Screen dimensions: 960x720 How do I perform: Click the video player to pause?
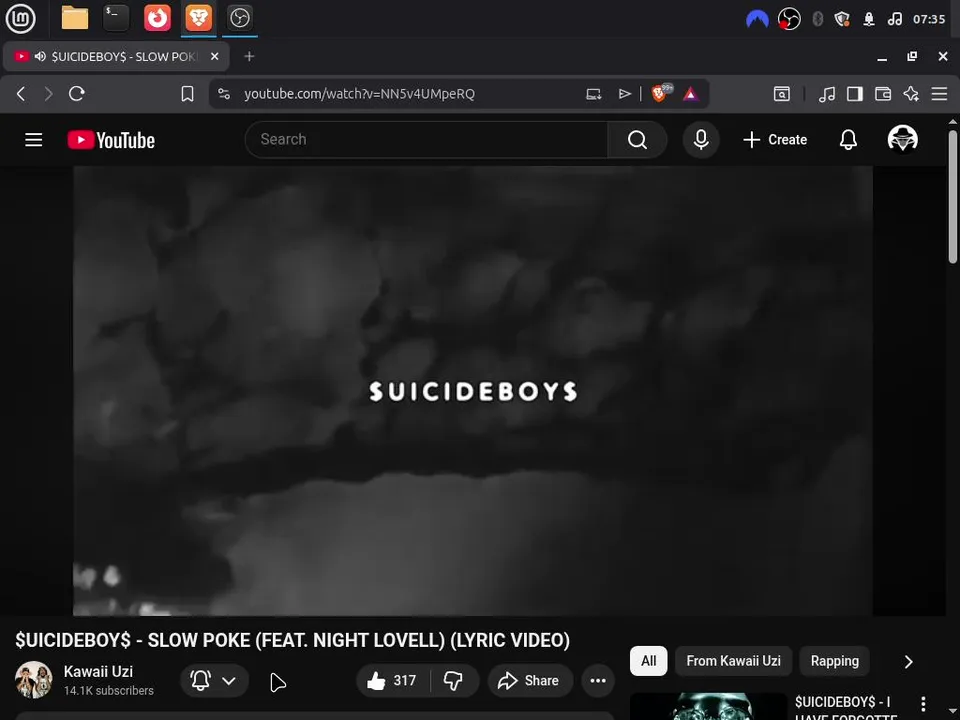click(x=473, y=391)
